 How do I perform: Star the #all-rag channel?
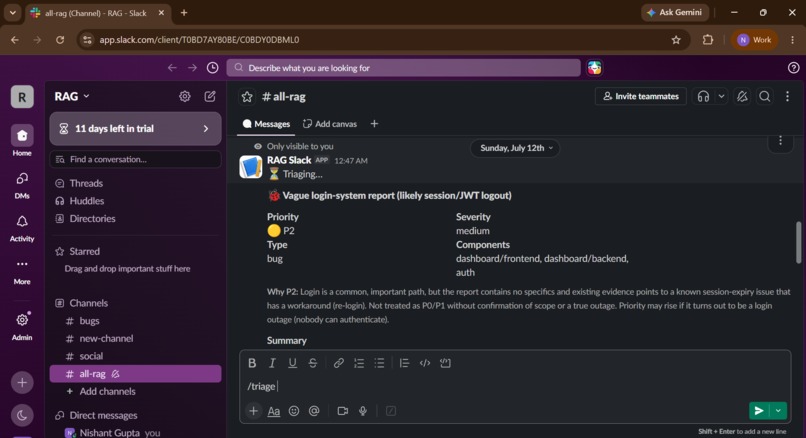point(247,97)
